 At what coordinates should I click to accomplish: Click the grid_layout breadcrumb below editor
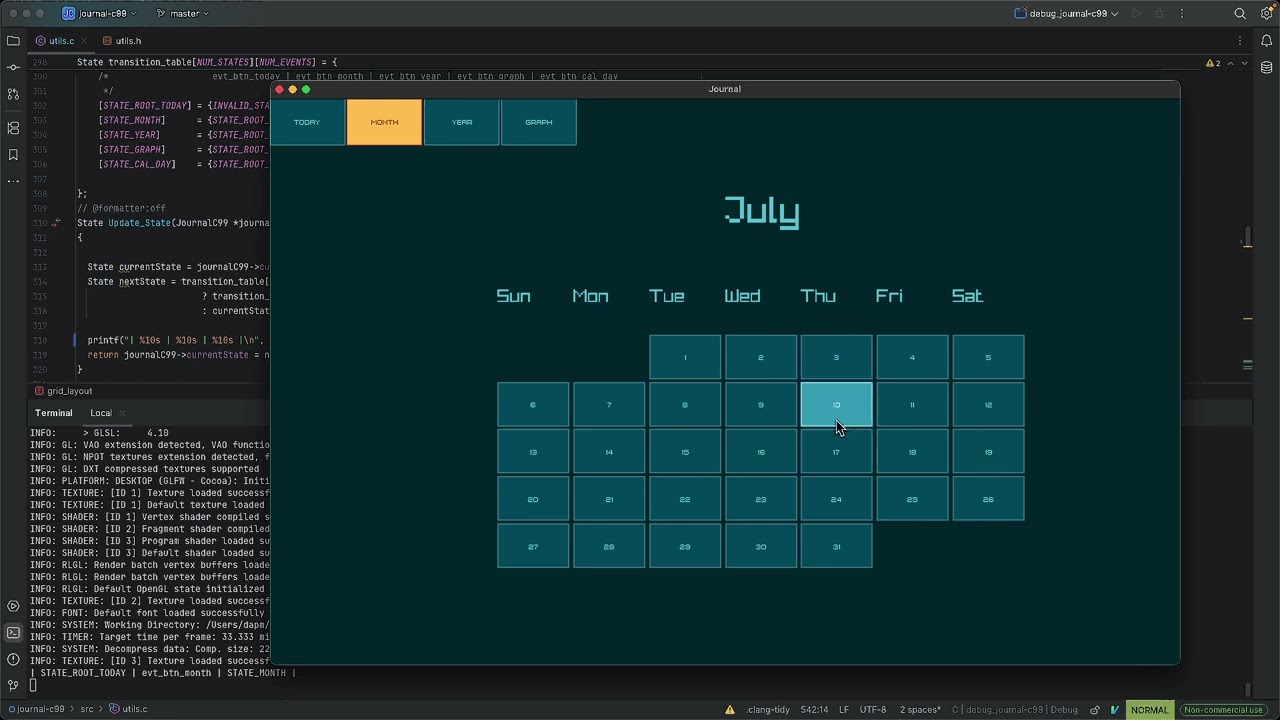63,391
